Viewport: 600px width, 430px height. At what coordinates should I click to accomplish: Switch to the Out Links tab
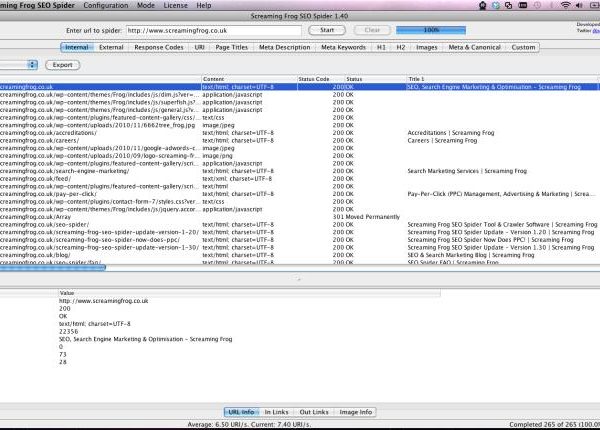point(314,412)
